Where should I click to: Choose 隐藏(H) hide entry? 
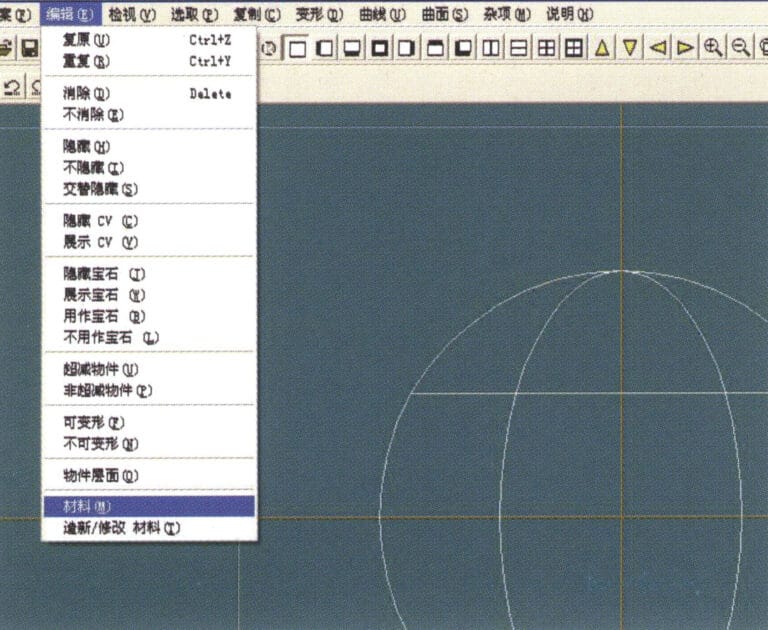point(149,146)
